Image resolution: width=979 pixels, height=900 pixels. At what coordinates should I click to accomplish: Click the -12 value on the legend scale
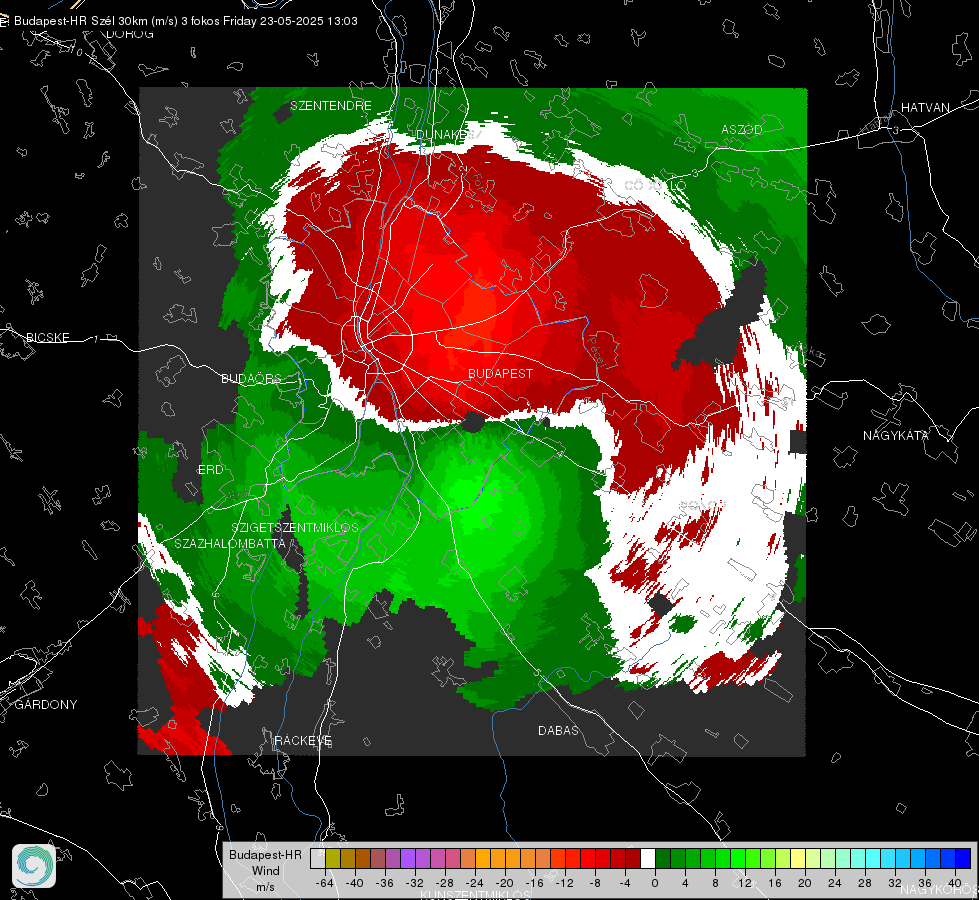pos(565,883)
